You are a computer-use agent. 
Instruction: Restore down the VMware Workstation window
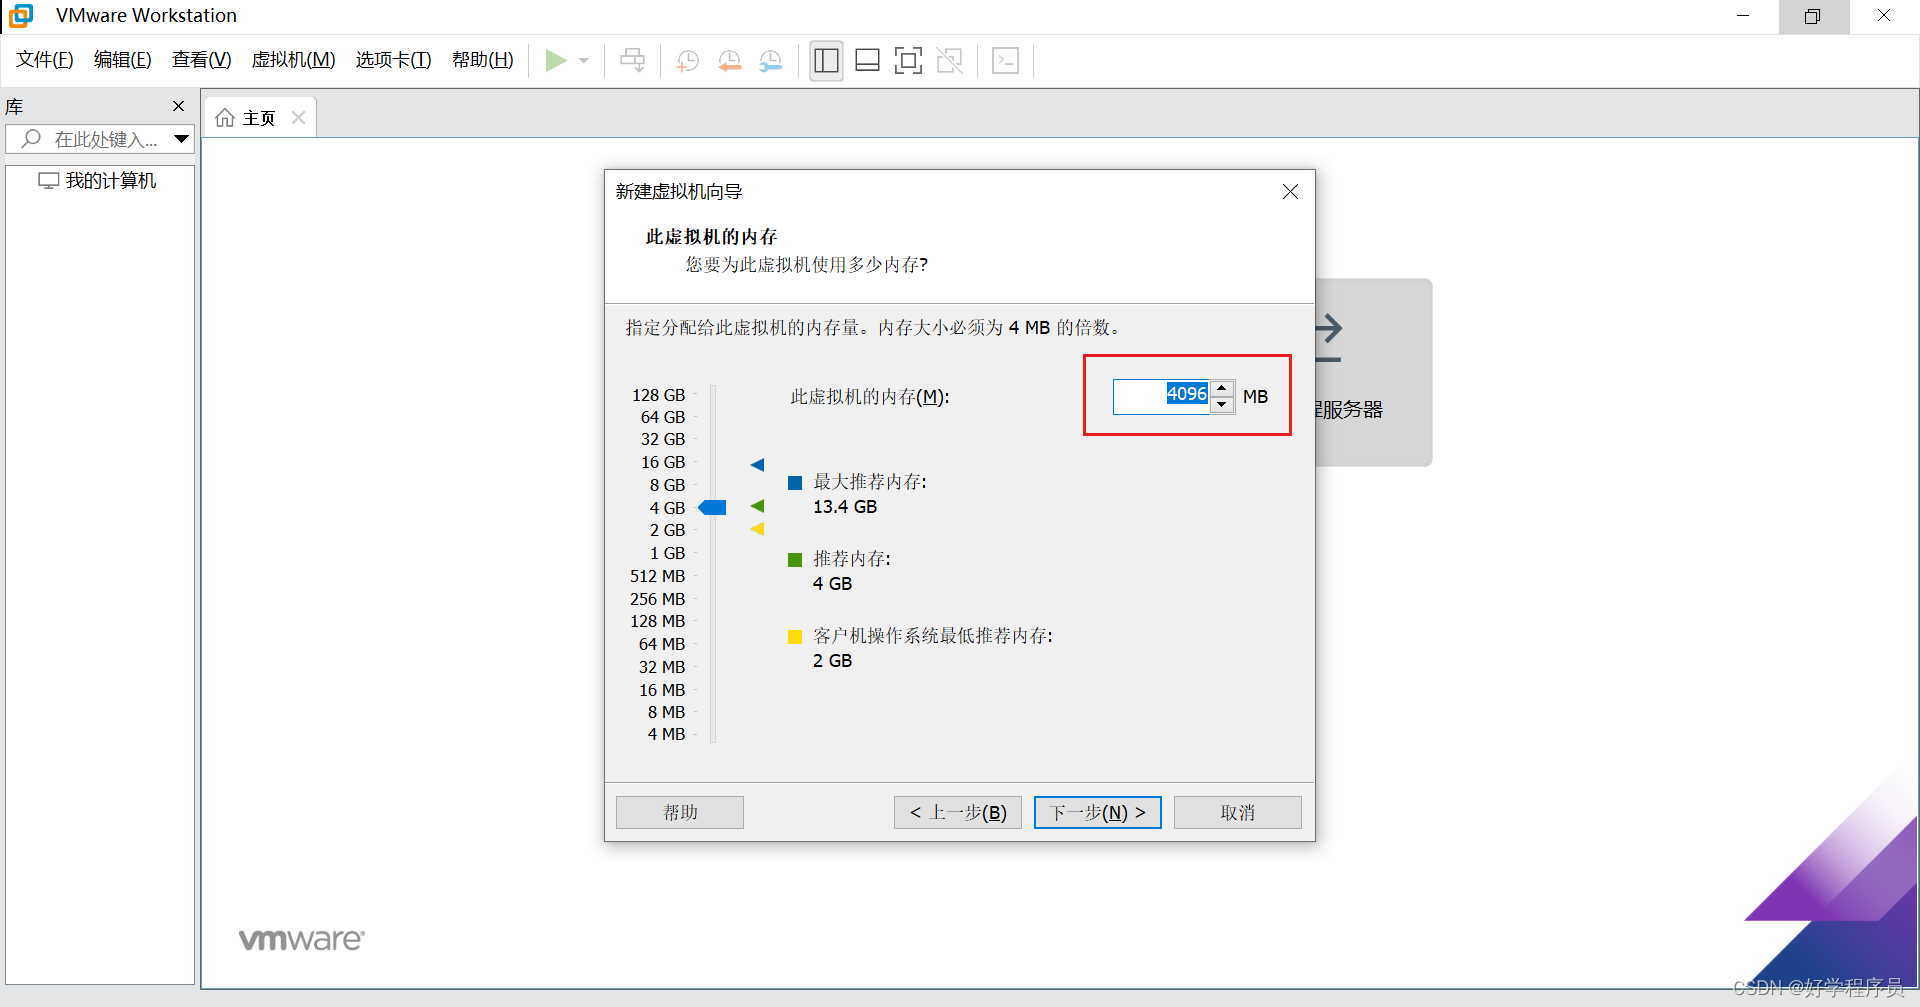1812,16
